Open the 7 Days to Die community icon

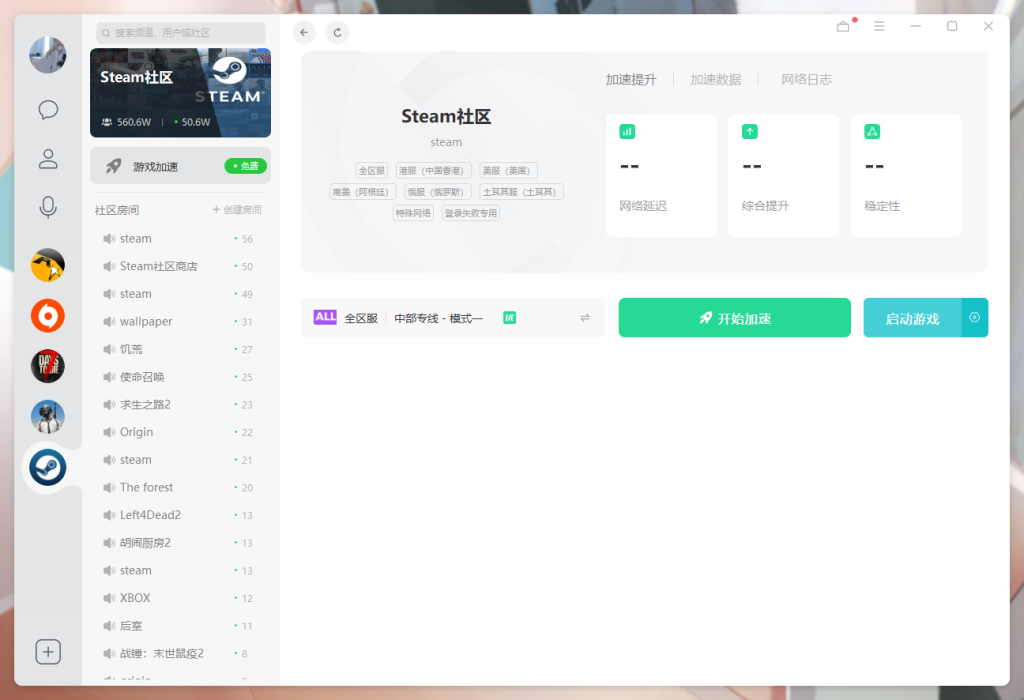pos(48,366)
